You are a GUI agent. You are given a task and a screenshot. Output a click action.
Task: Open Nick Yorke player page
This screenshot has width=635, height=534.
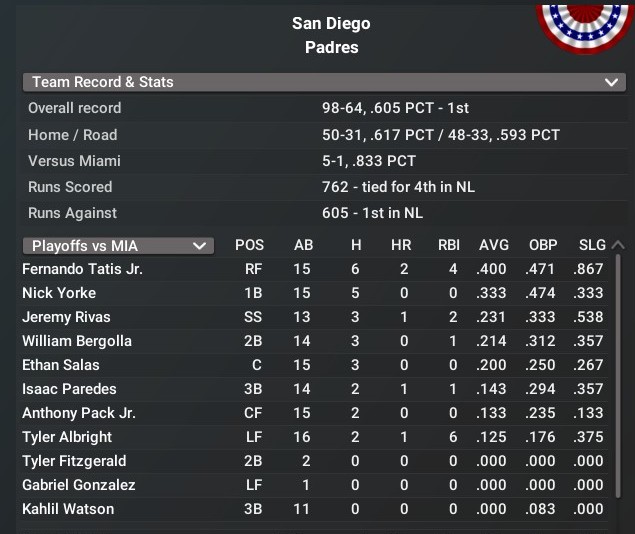(59, 293)
